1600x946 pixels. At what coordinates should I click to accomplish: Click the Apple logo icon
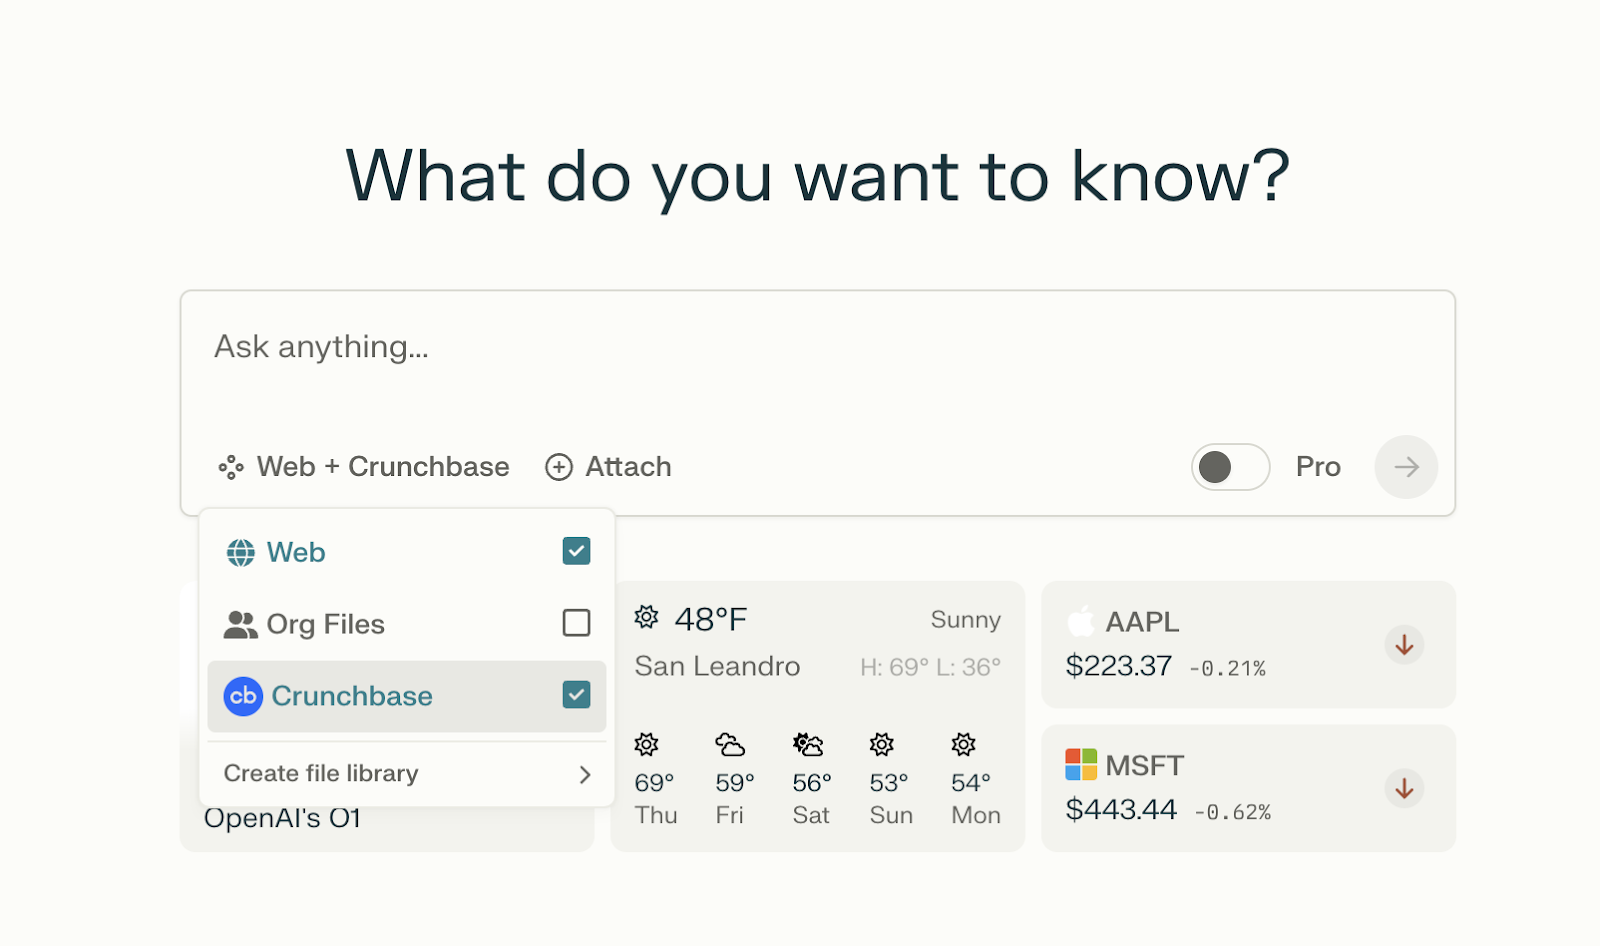click(1081, 621)
